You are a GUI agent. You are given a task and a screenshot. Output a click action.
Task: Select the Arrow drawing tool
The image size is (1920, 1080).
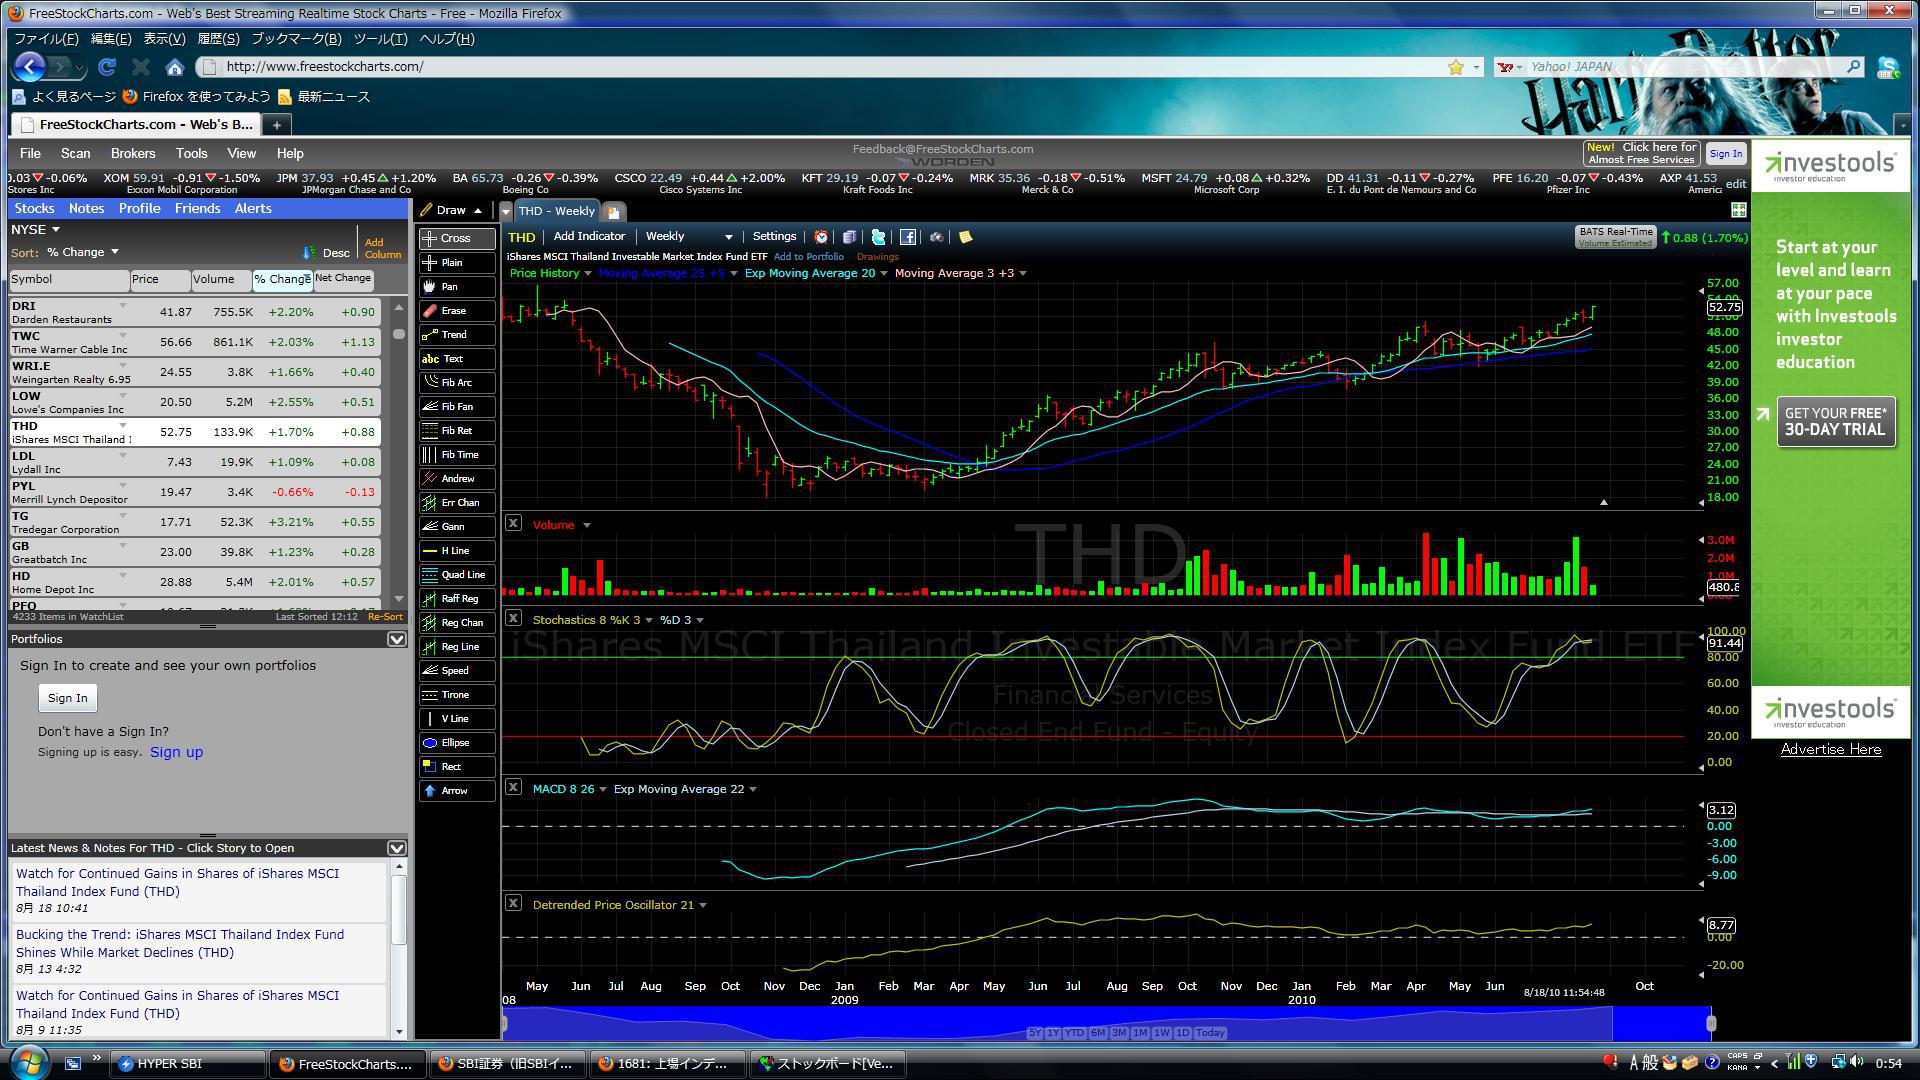pyautogui.click(x=456, y=791)
